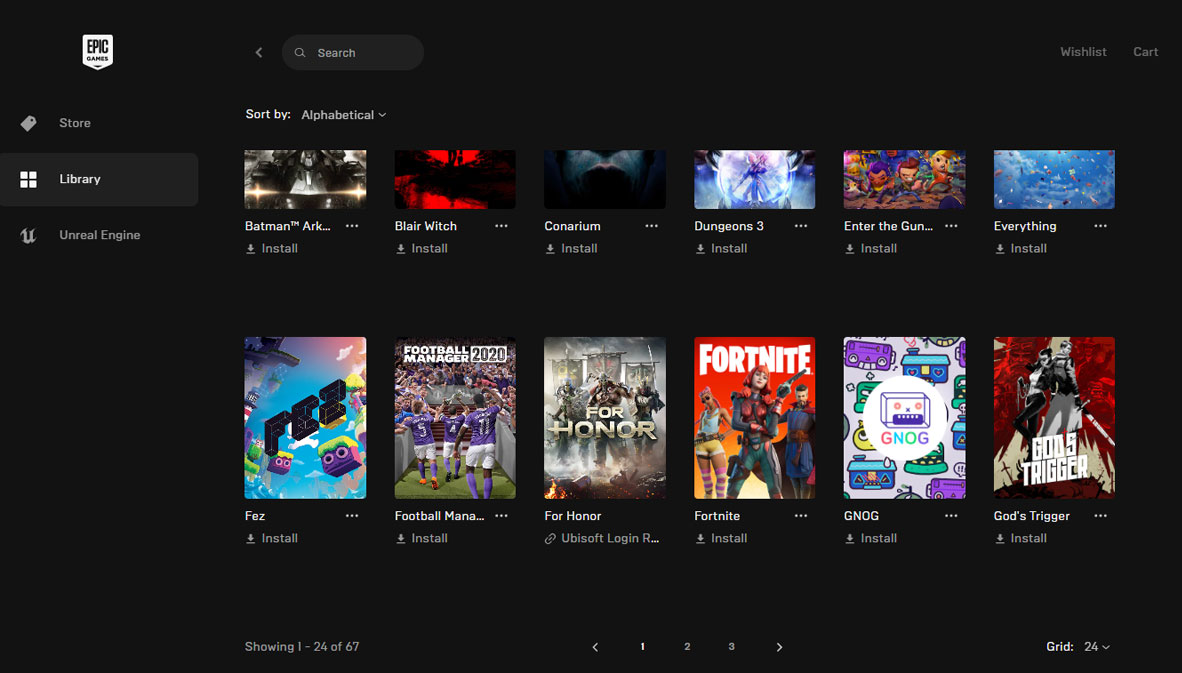Image resolution: width=1182 pixels, height=673 pixels.
Task: Select the Library grid icon
Action: (x=29, y=179)
